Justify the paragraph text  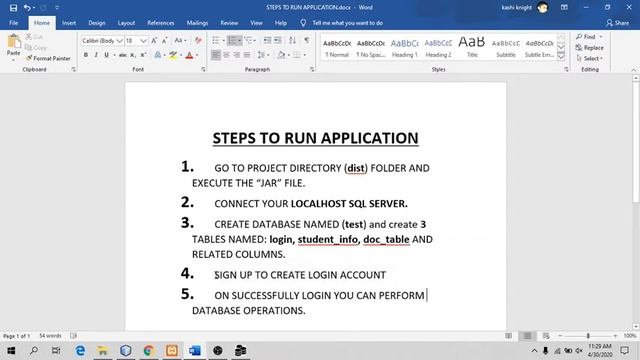247,55
